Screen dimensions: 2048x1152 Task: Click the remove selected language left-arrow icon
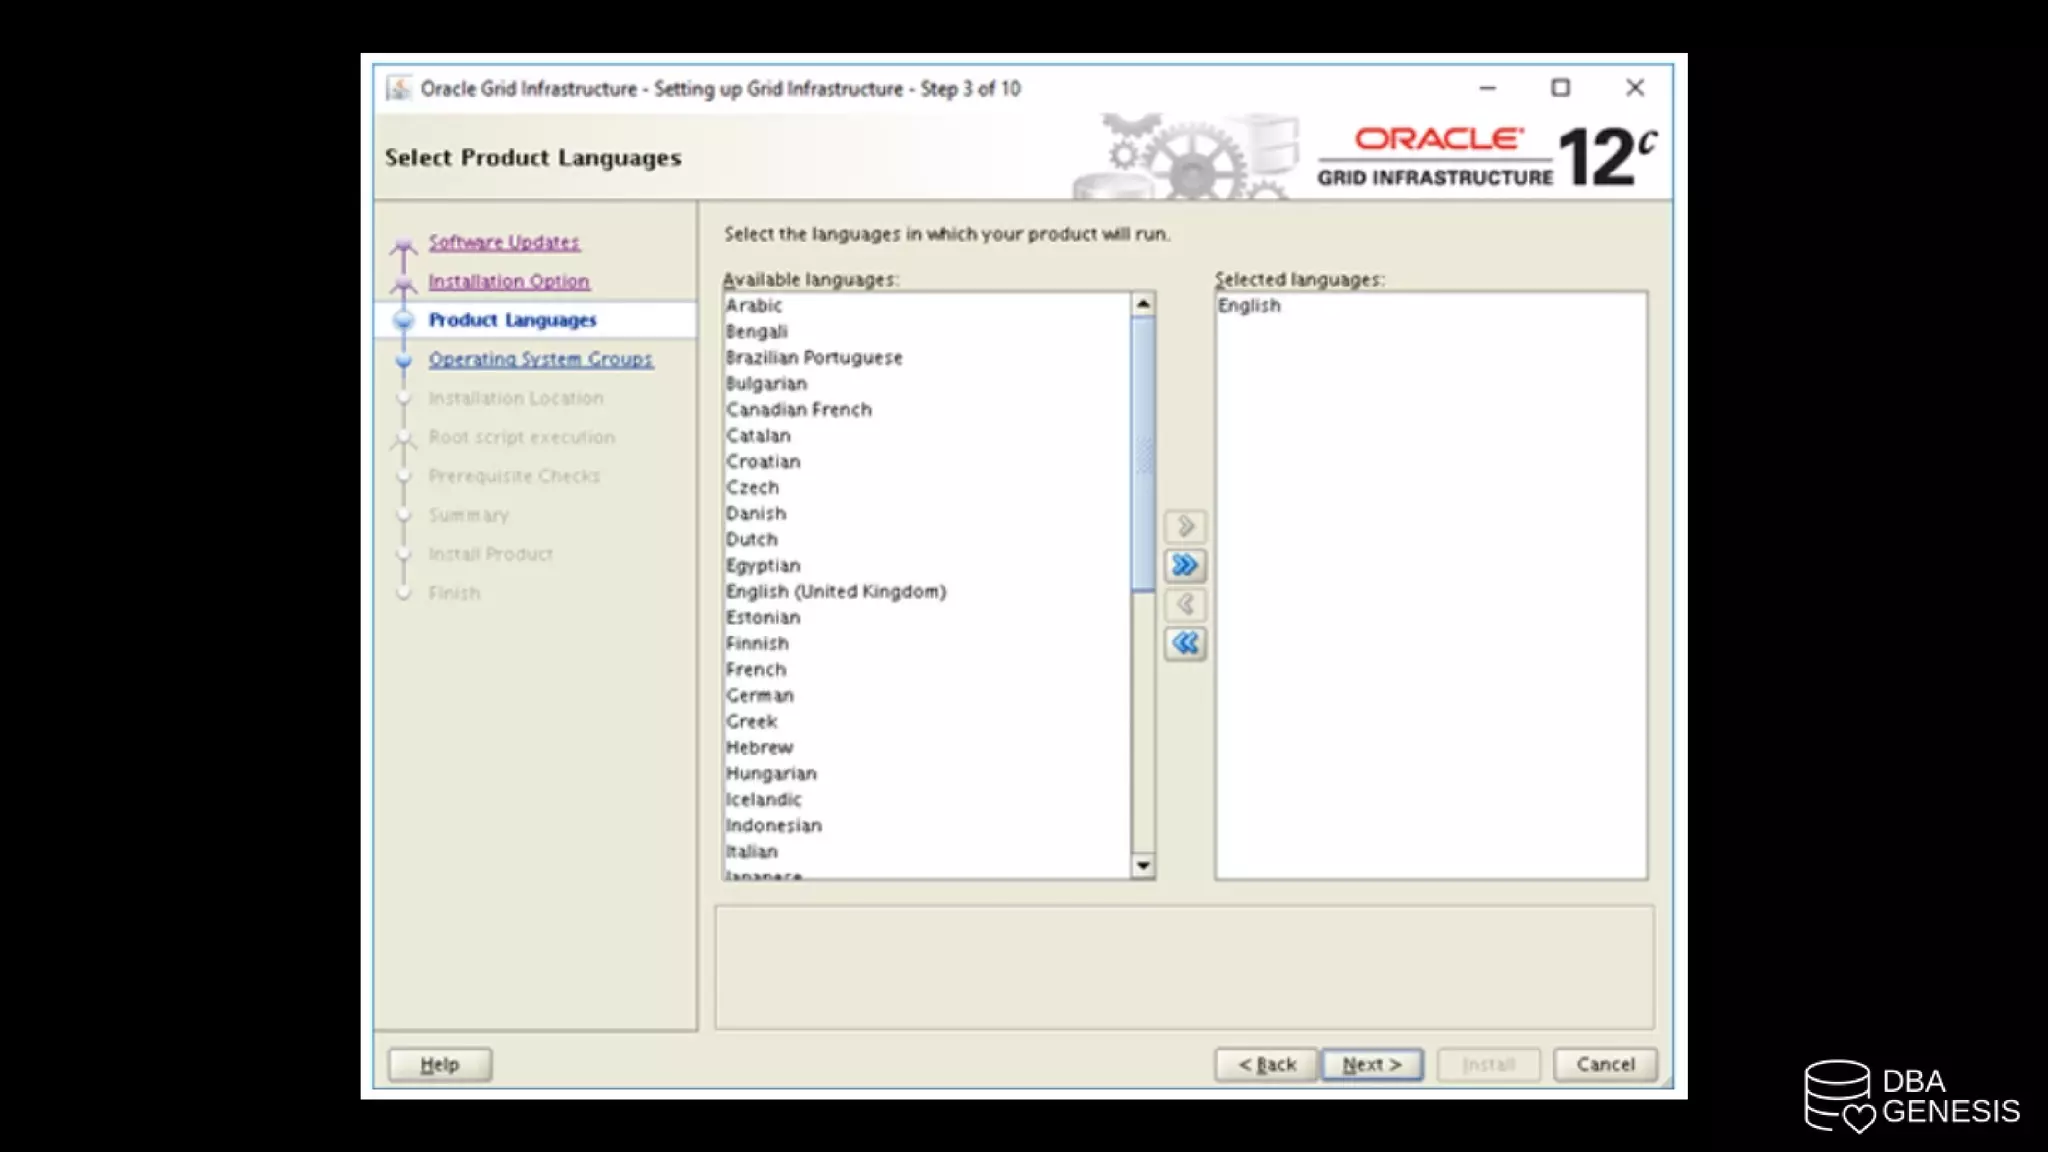[1185, 604]
